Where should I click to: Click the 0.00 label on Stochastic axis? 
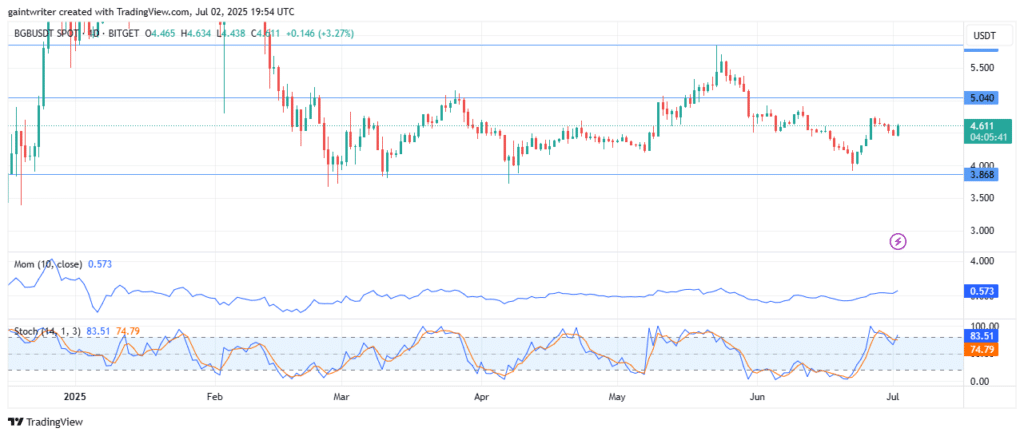coord(982,381)
